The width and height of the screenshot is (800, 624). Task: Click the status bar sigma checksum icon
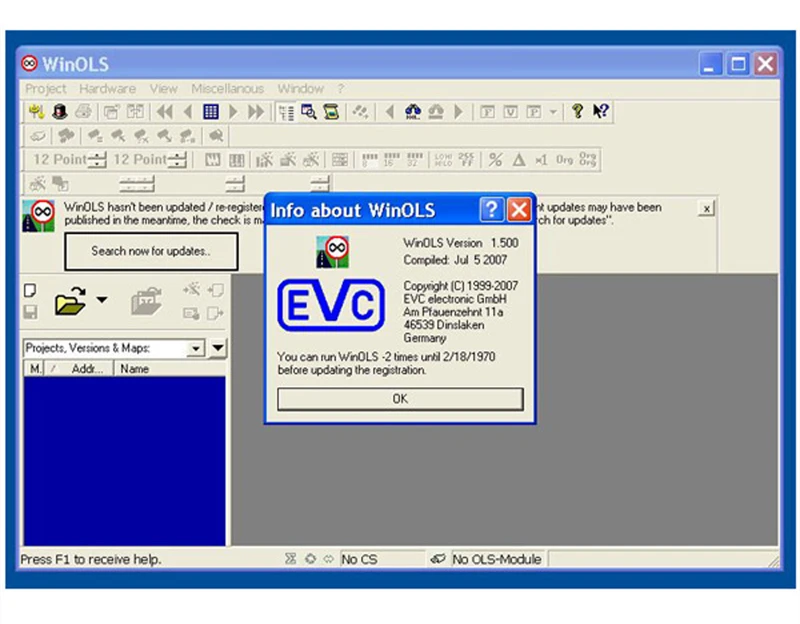290,559
